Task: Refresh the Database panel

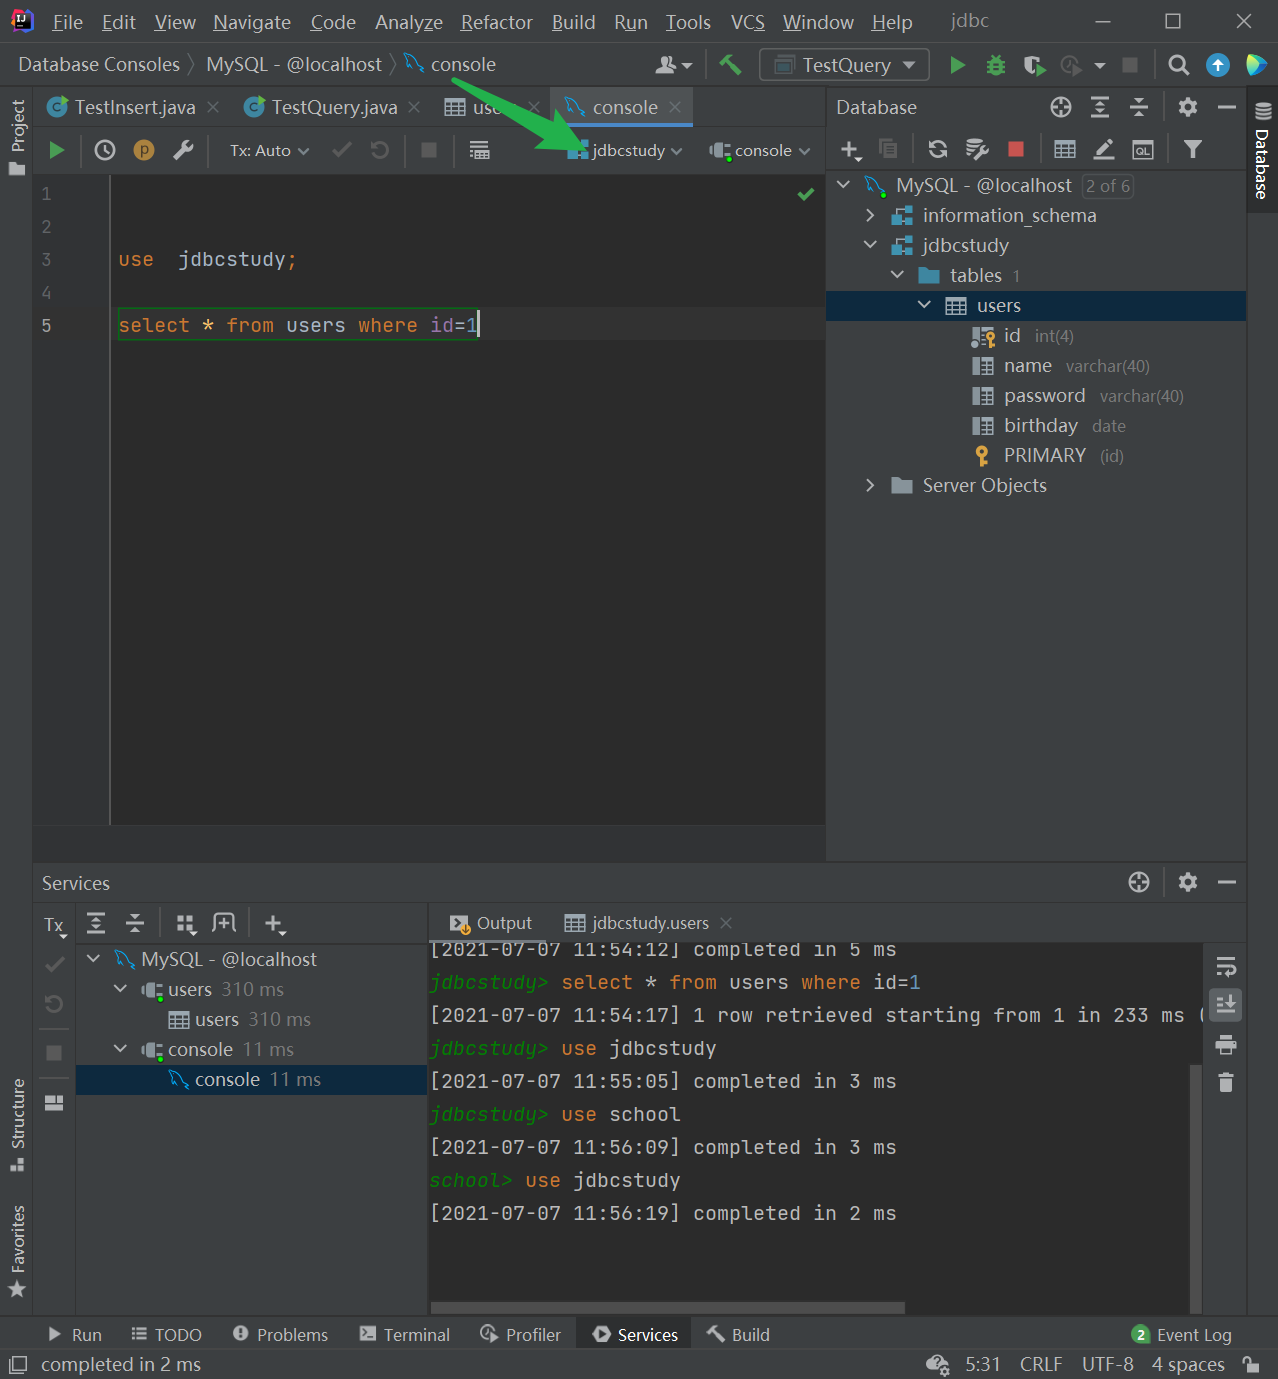Action: click(x=938, y=149)
